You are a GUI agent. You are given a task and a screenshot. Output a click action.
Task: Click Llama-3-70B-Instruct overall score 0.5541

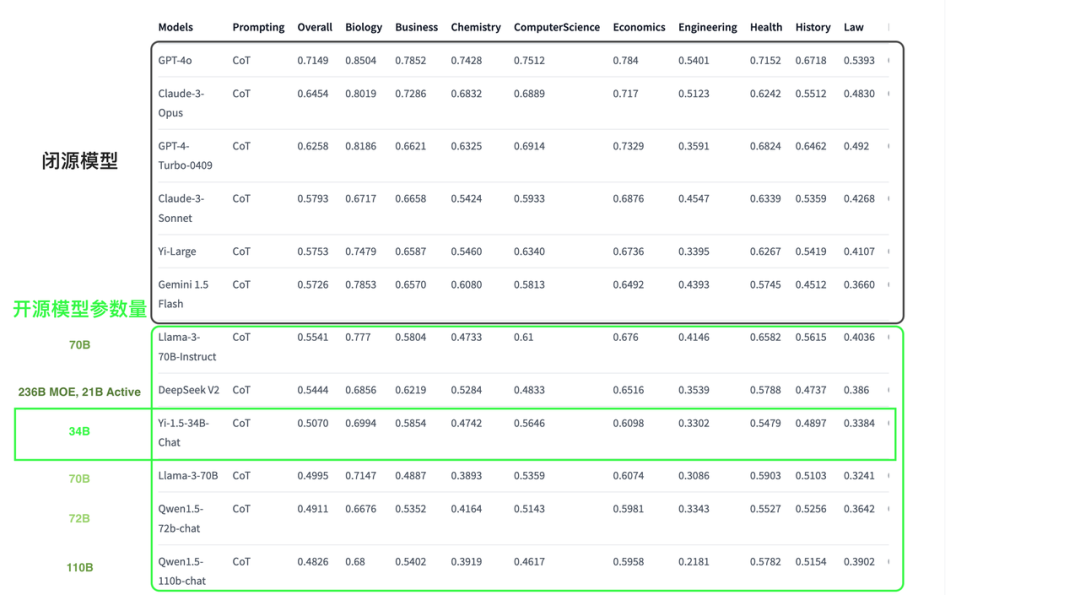tap(312, 337)
